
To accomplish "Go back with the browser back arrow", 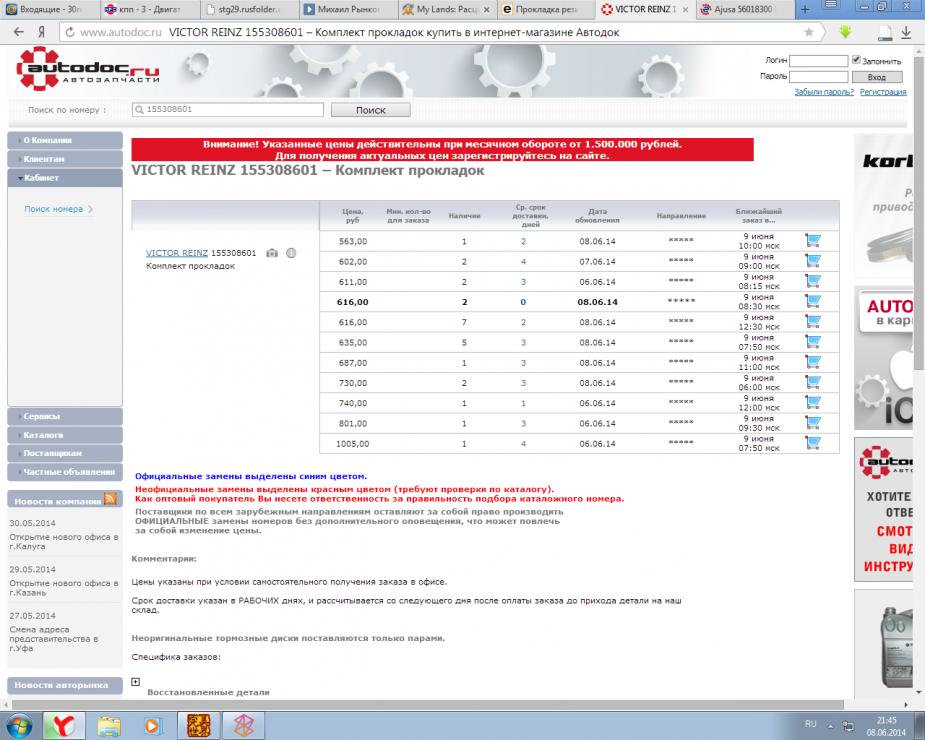I will [x=19, y=32].
